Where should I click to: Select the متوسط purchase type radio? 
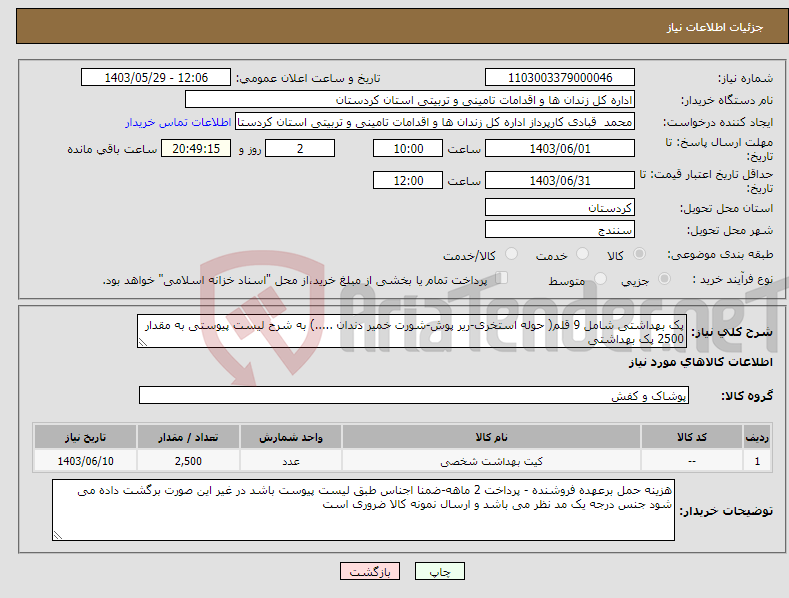tap(600, 279)
